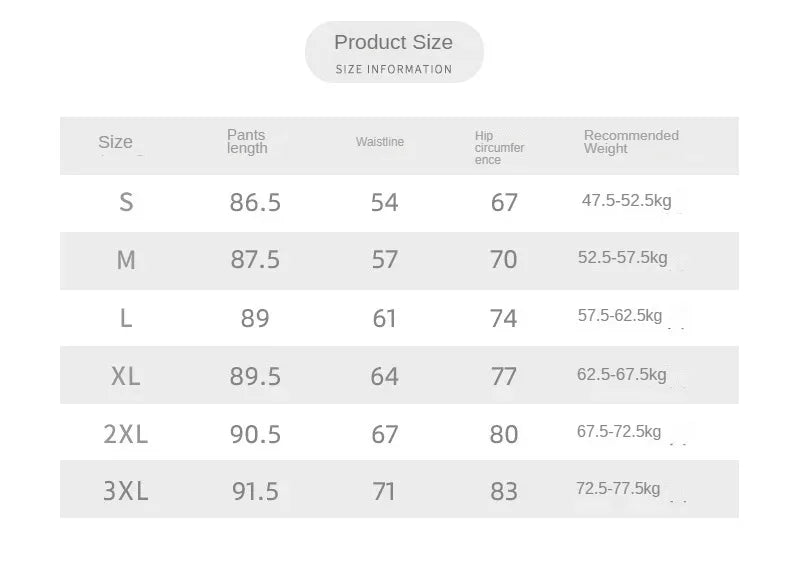This screenshot has height=563, width=790.
Task: Click weight range 72.5-77.5kg
Action: pos(618,488)
